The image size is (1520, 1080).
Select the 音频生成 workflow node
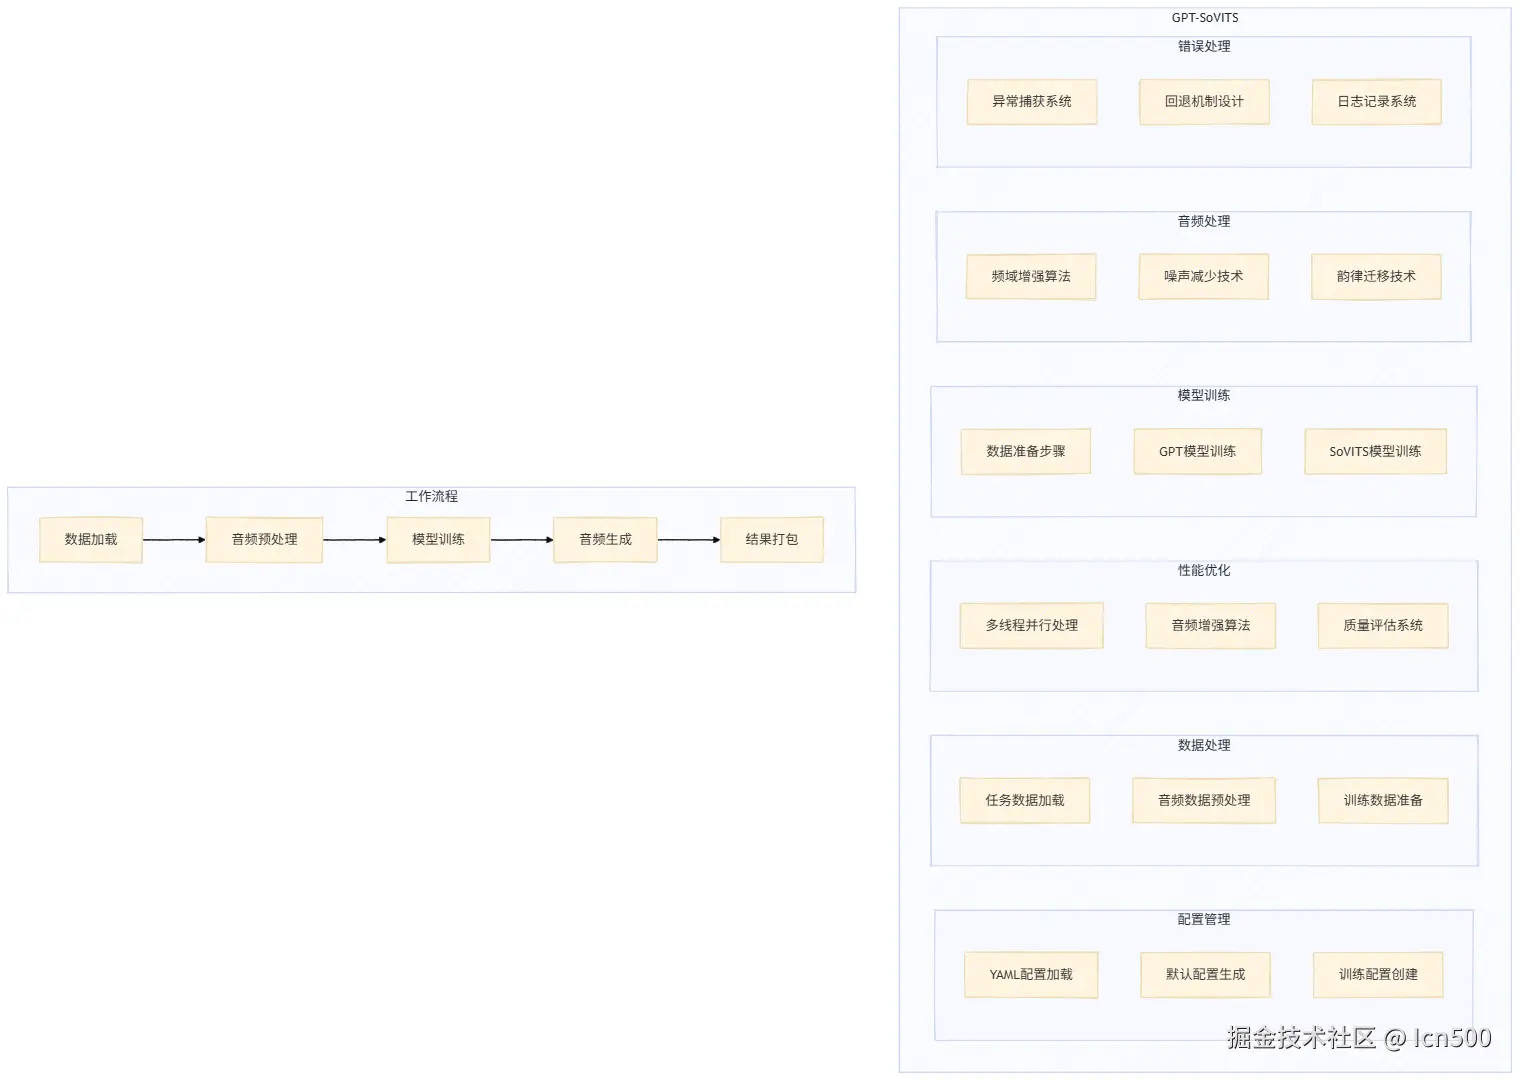click(605, 540)
